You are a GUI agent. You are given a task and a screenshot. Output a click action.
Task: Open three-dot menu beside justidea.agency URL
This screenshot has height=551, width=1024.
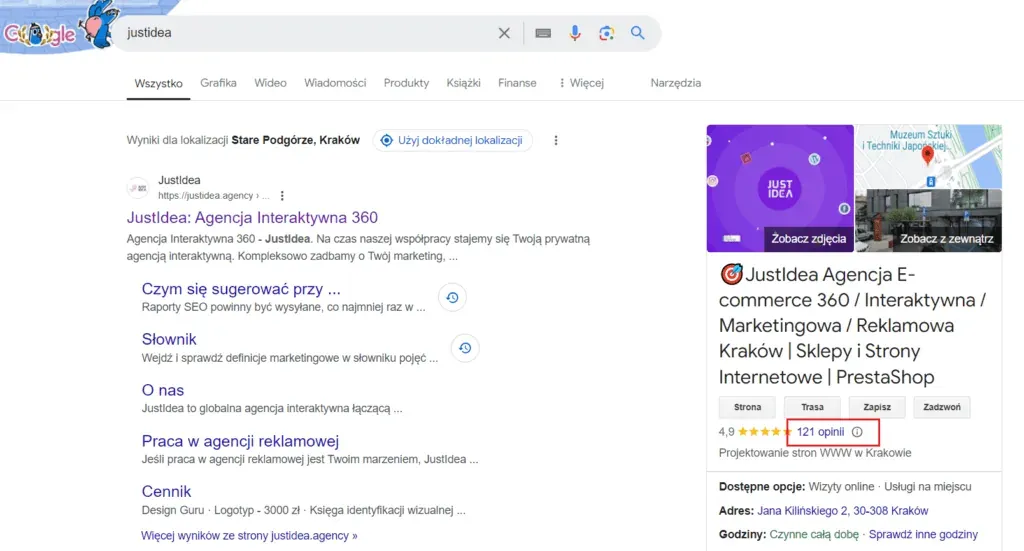click(x=282, y=195)
